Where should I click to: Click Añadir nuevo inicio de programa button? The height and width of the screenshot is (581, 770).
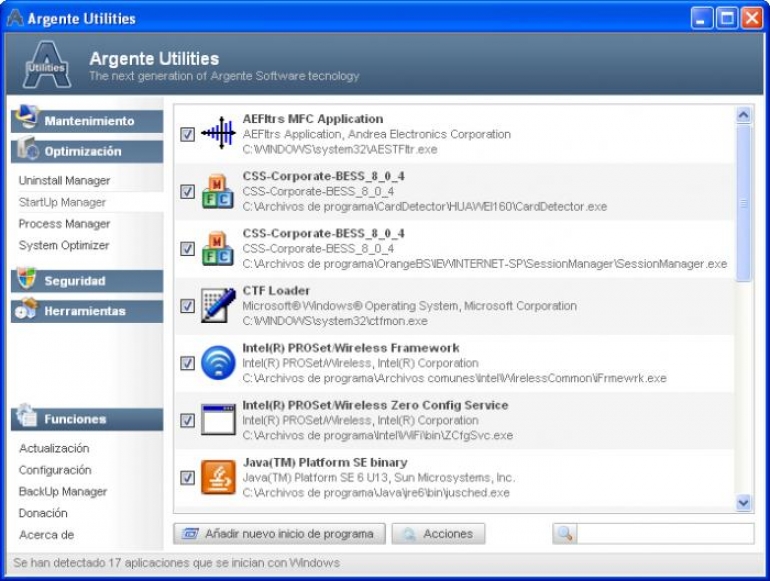pos(279,533)
